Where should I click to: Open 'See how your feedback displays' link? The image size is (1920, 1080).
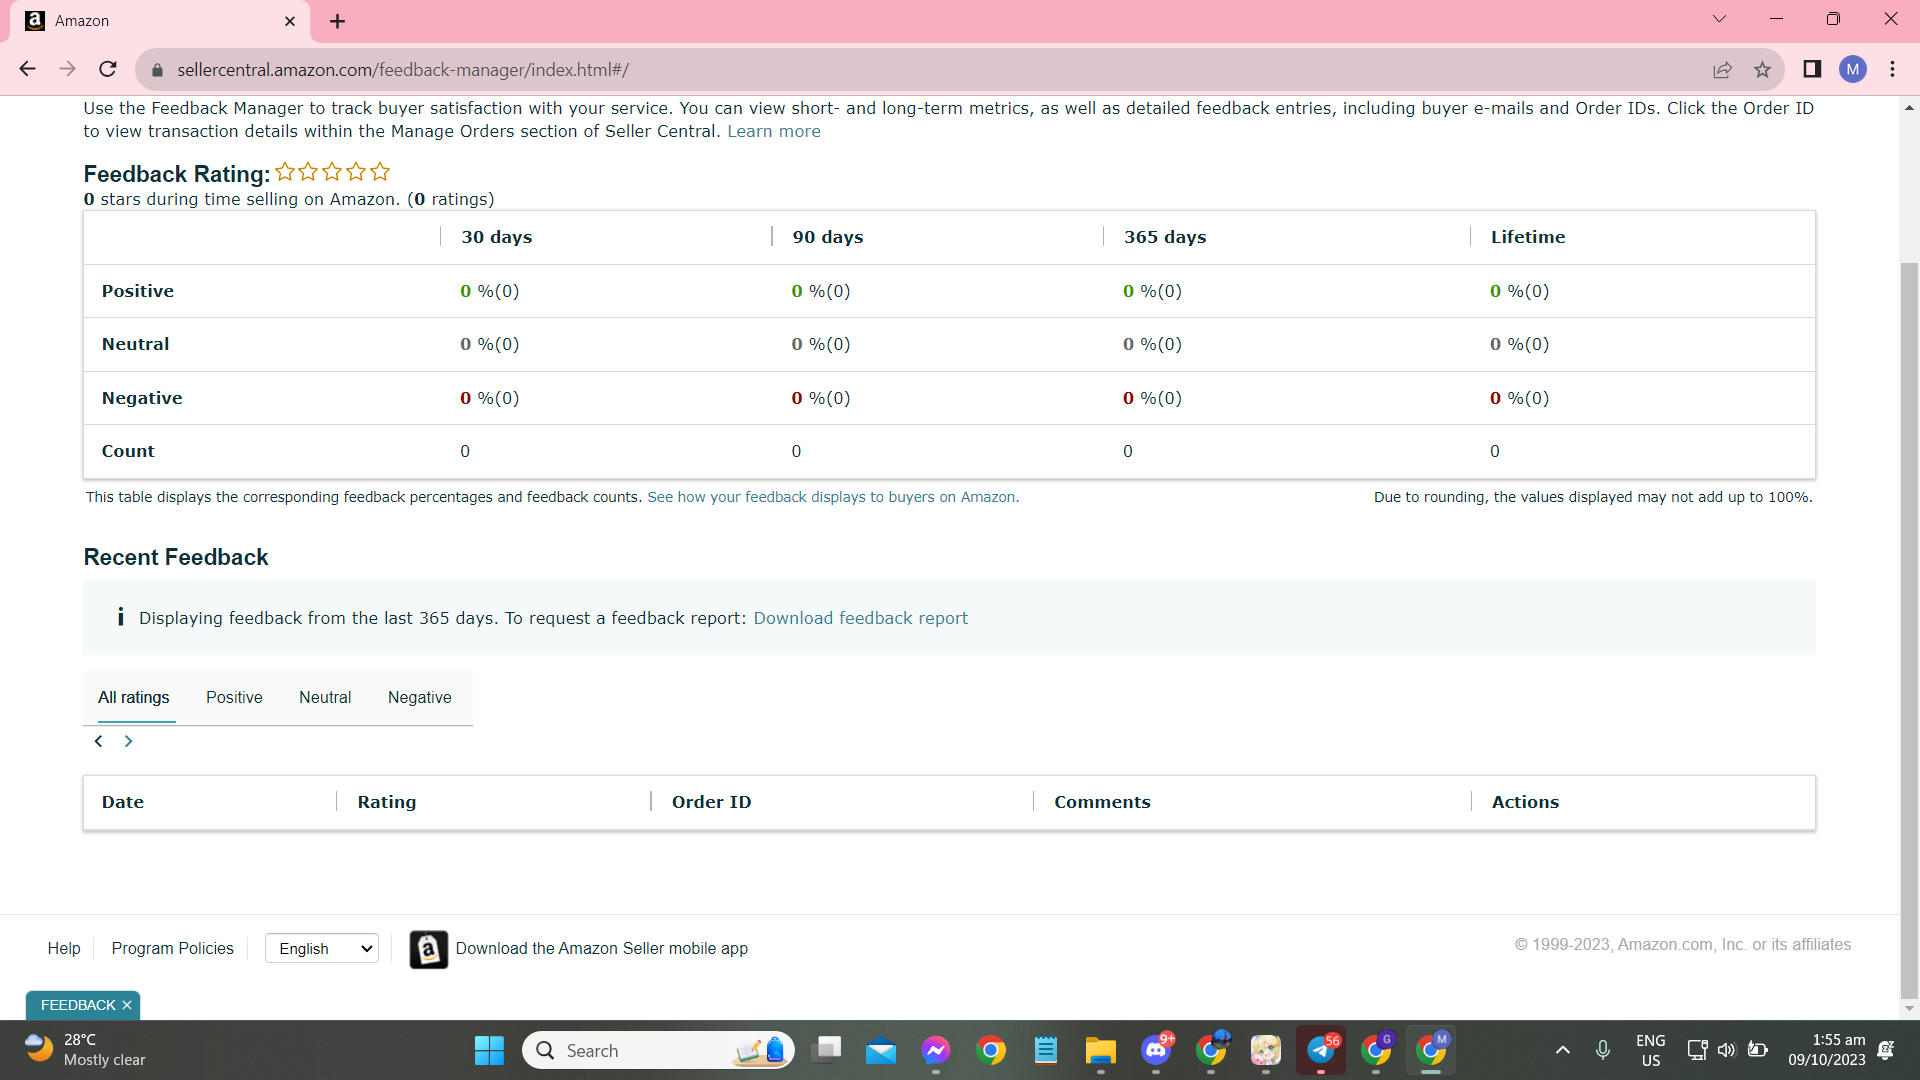point(833,497)
